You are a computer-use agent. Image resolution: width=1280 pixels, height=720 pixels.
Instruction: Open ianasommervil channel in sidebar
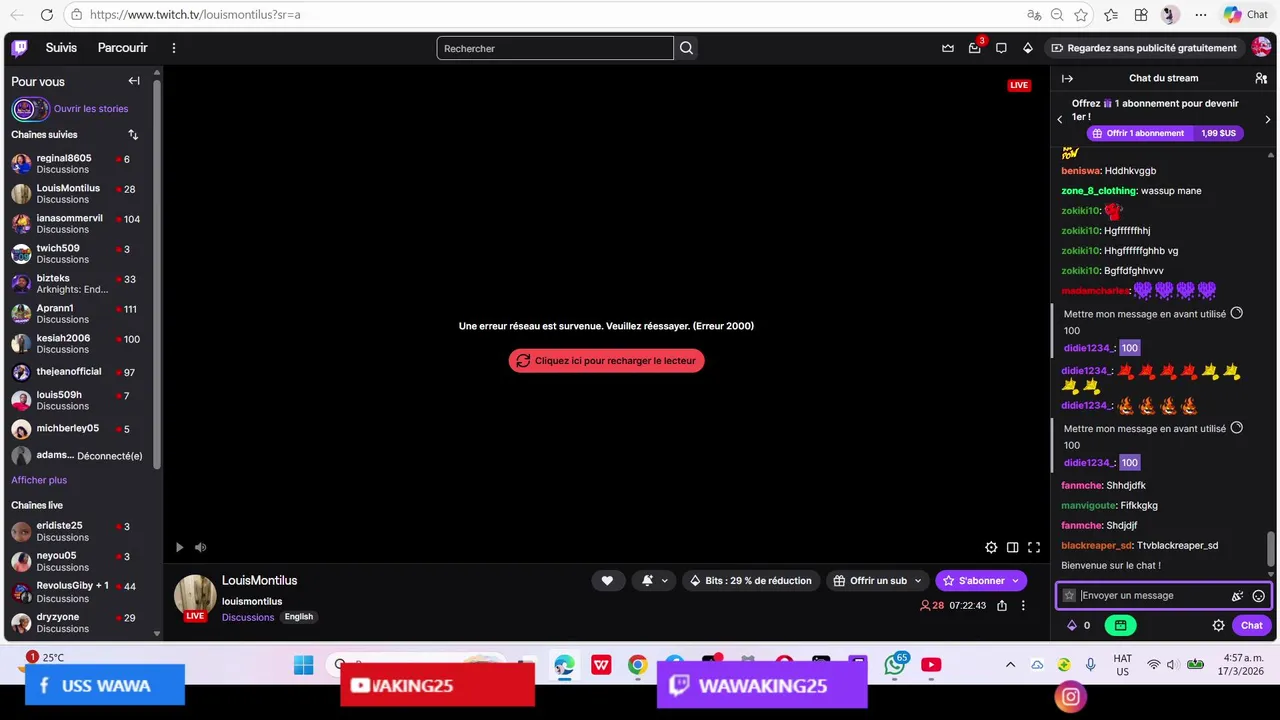78,224
